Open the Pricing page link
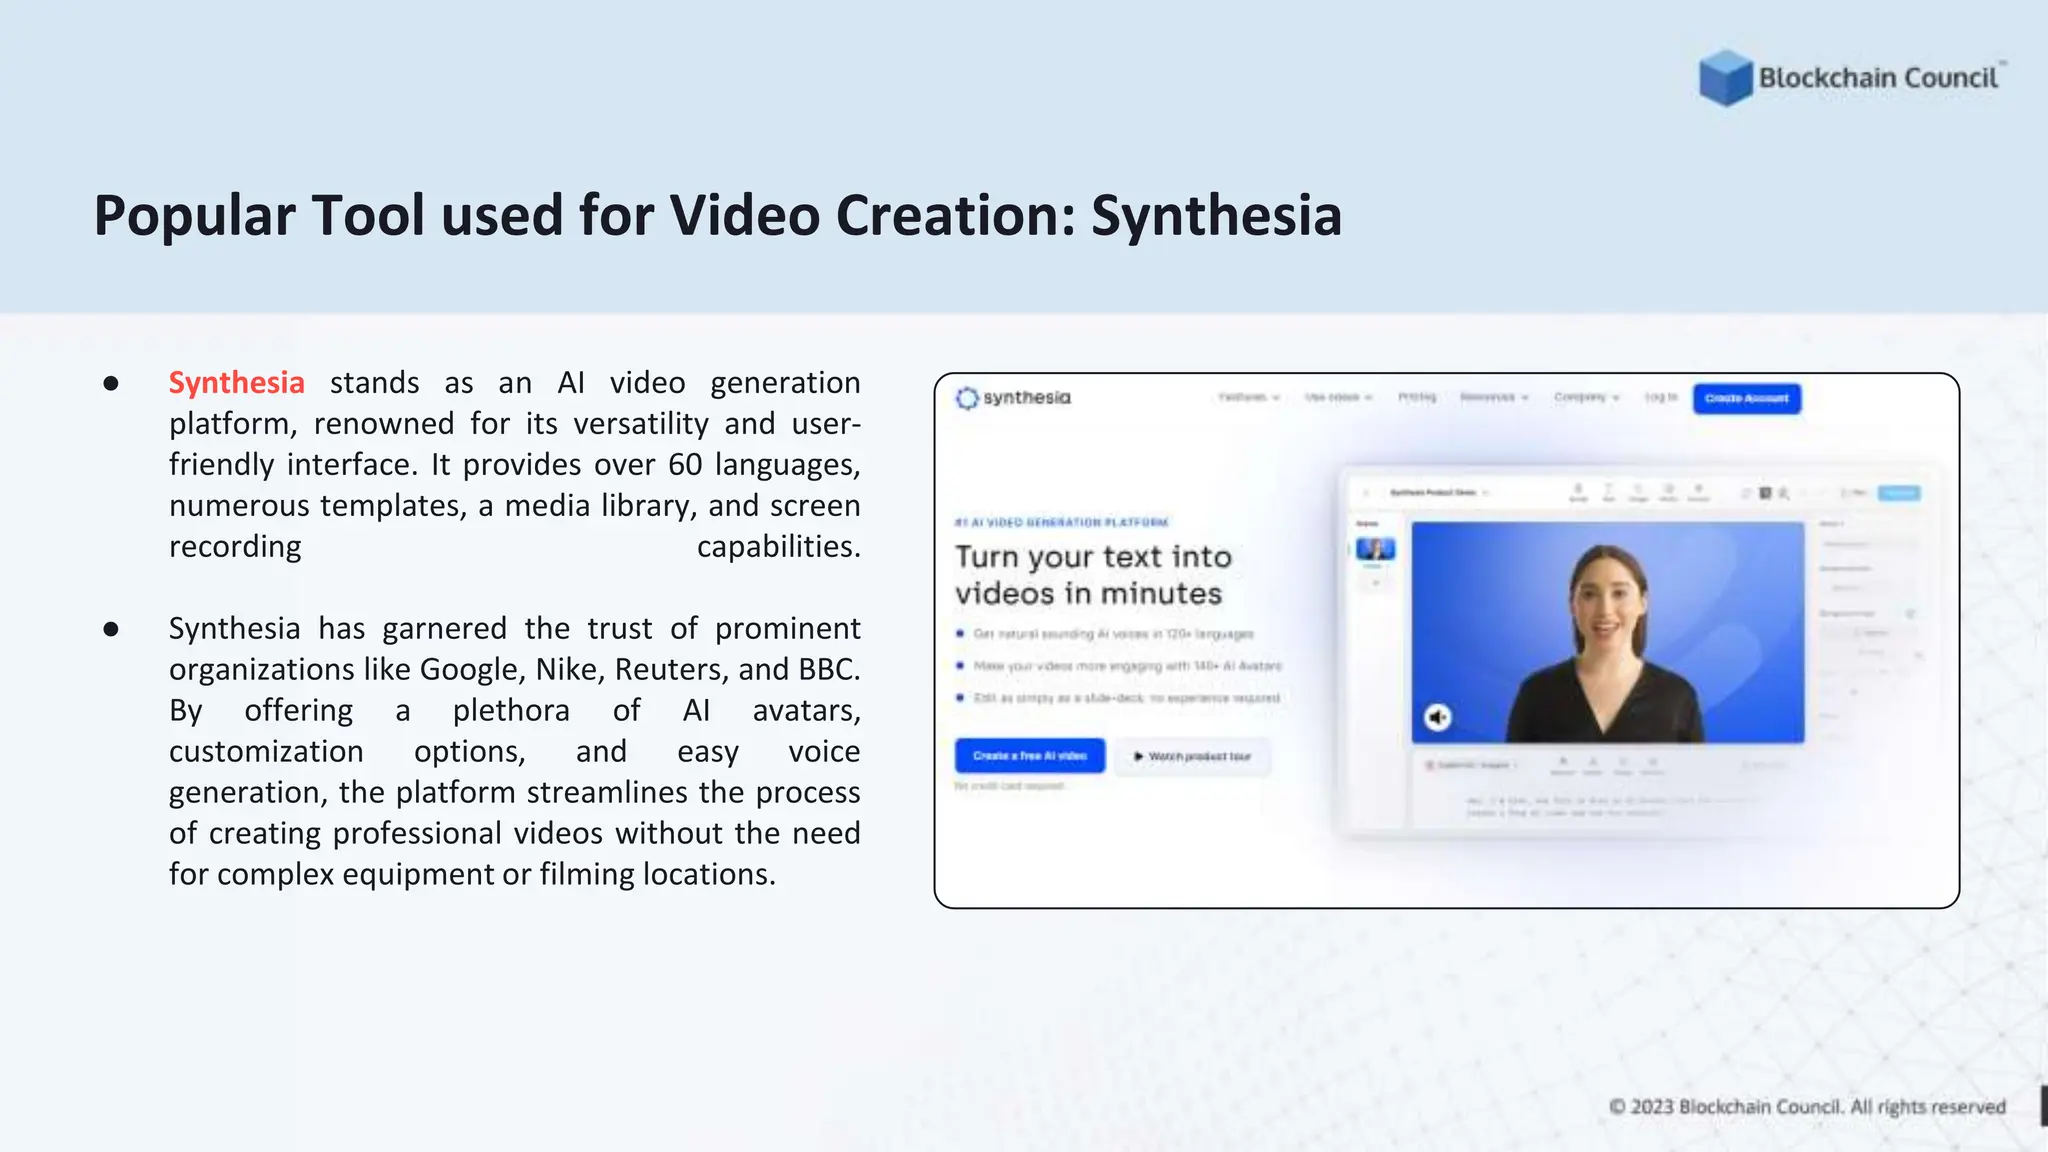Screen dimensions: 2048x1152 click(1417, 397)
